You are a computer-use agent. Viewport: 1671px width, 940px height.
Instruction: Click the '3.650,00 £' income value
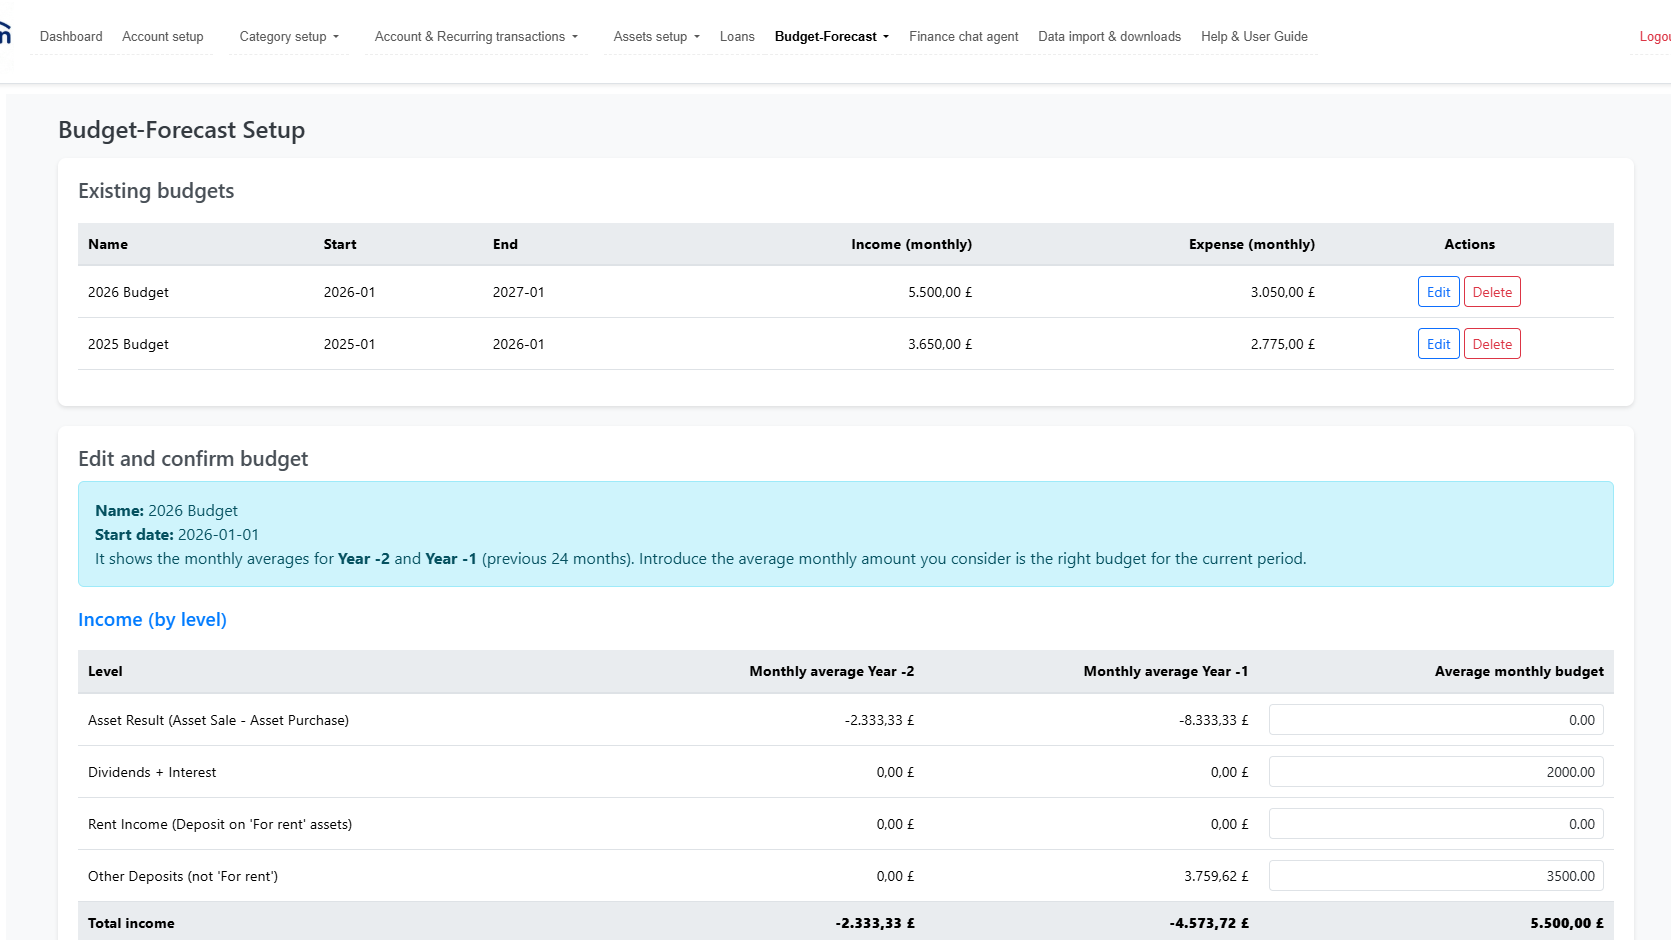(940, 344)
